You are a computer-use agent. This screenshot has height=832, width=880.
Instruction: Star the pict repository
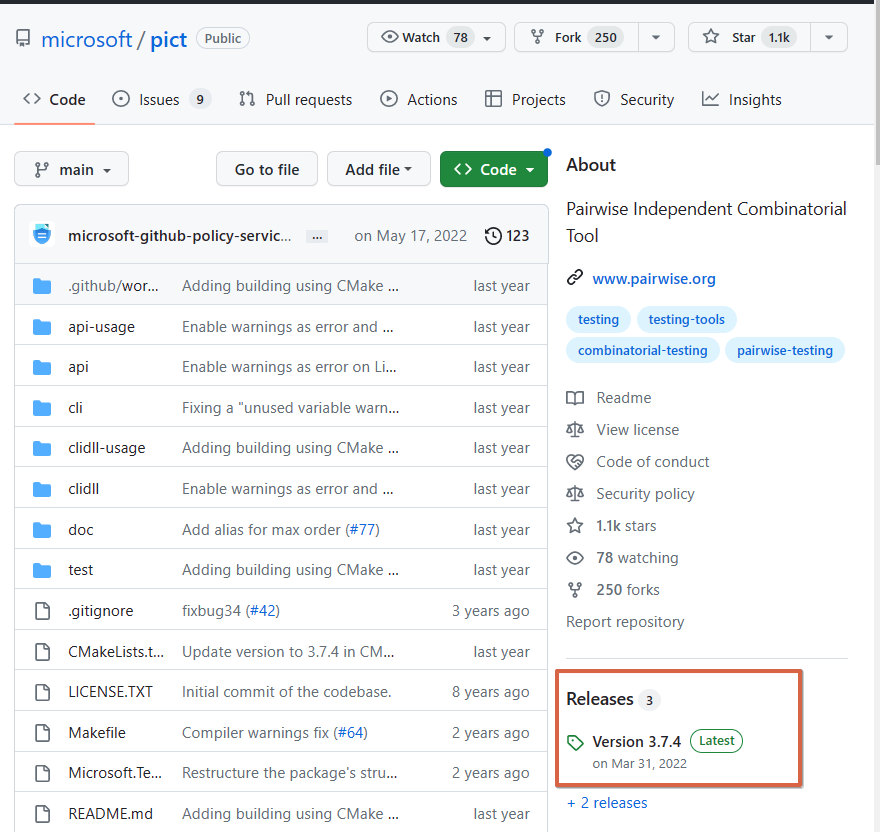749,38
